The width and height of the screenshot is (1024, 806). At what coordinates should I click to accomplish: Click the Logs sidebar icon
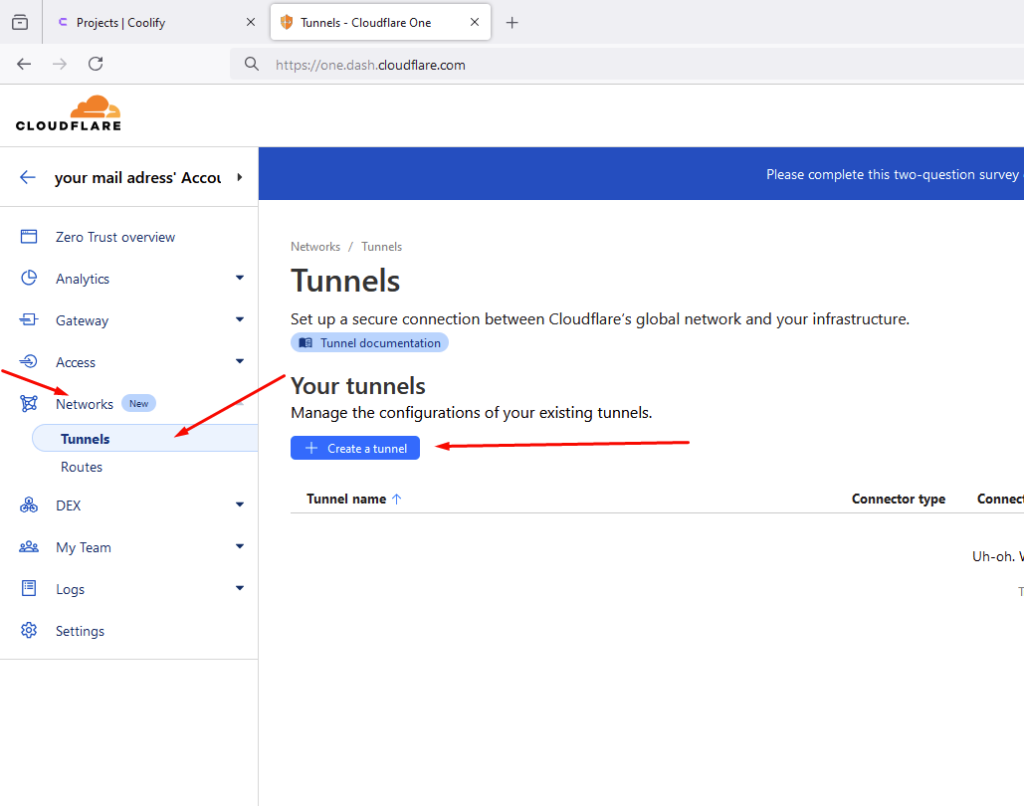pyautogui.click(x=29, y=588)
